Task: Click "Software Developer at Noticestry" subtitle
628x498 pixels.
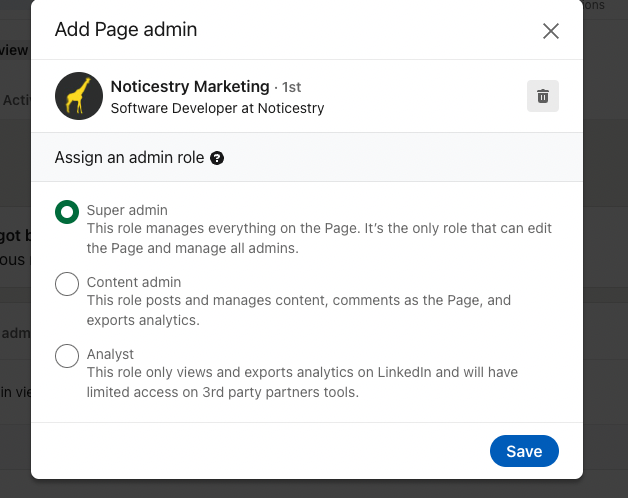Action: tap(217, 108)
